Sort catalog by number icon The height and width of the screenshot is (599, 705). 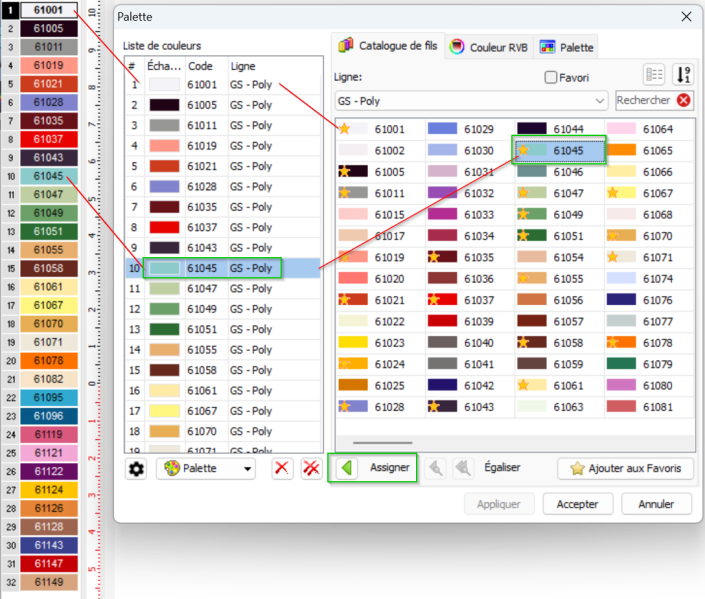click(x=683, y=75)
